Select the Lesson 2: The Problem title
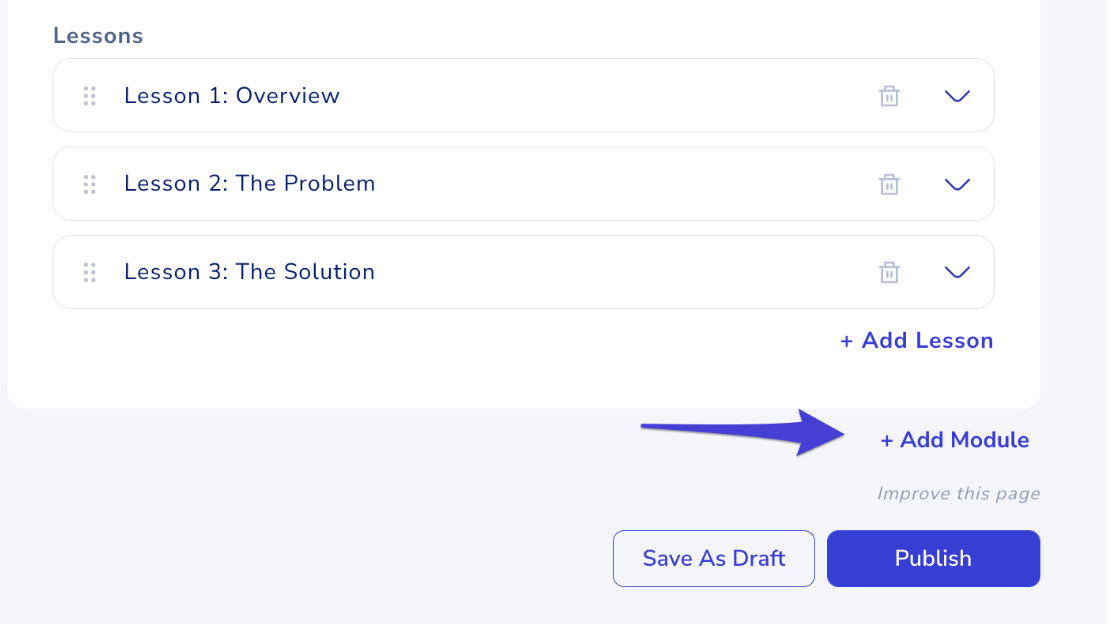Viewport: 1110px width, 624px height. pyautogui.click(x=249, y=183)
